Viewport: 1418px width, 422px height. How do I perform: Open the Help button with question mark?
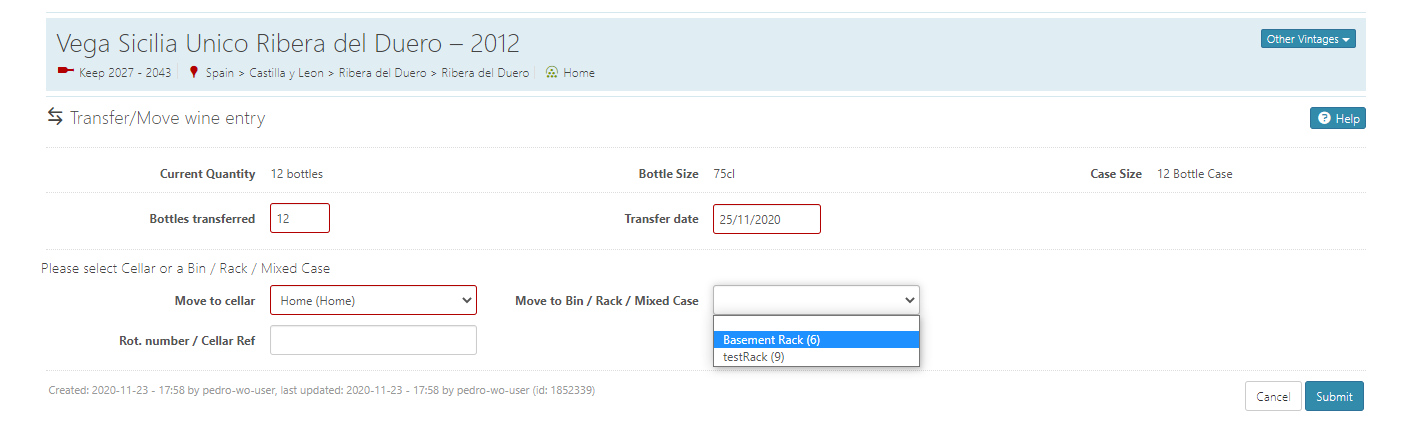pyautogui.click(x=1337, y=118)
